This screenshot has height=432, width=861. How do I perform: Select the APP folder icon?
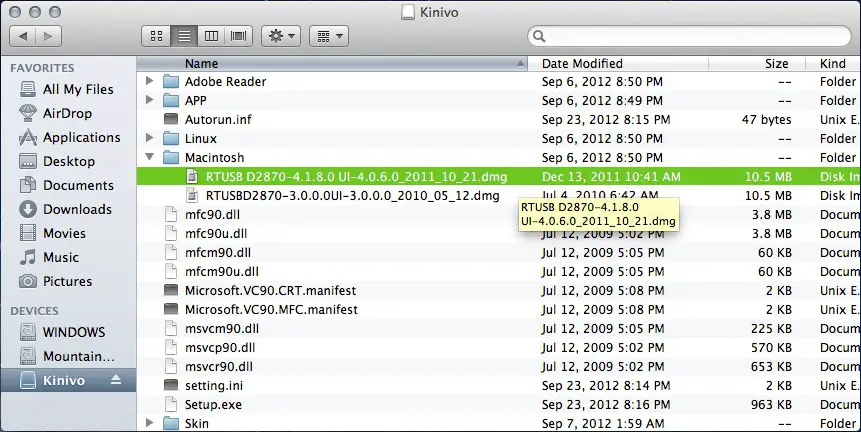pyautogui.click(x=171, y=100)
